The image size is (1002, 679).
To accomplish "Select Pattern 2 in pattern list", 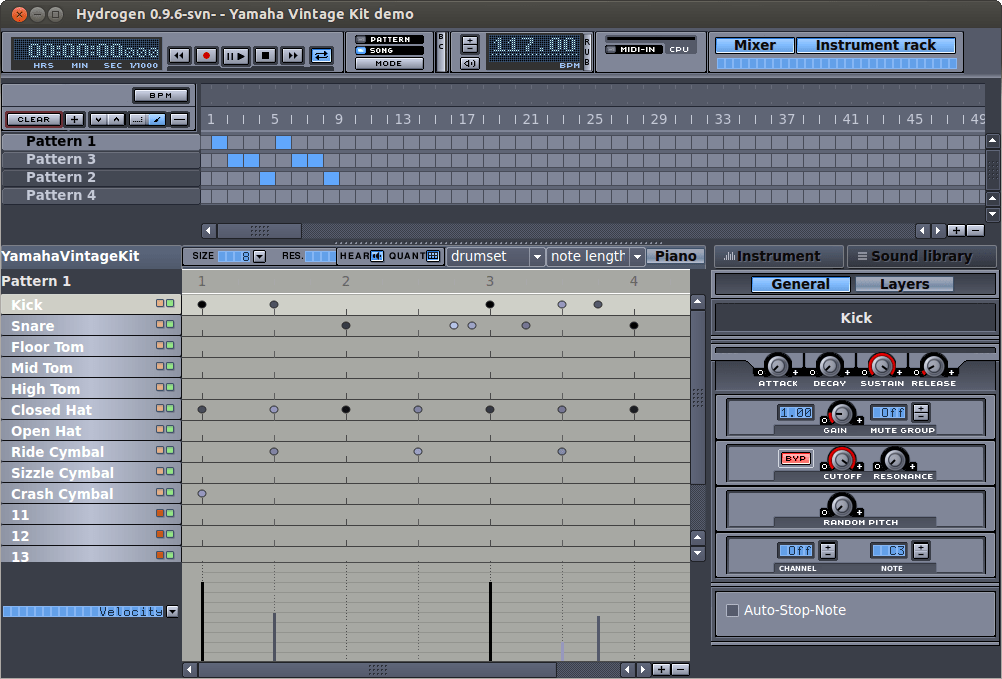I will point(101,177).
